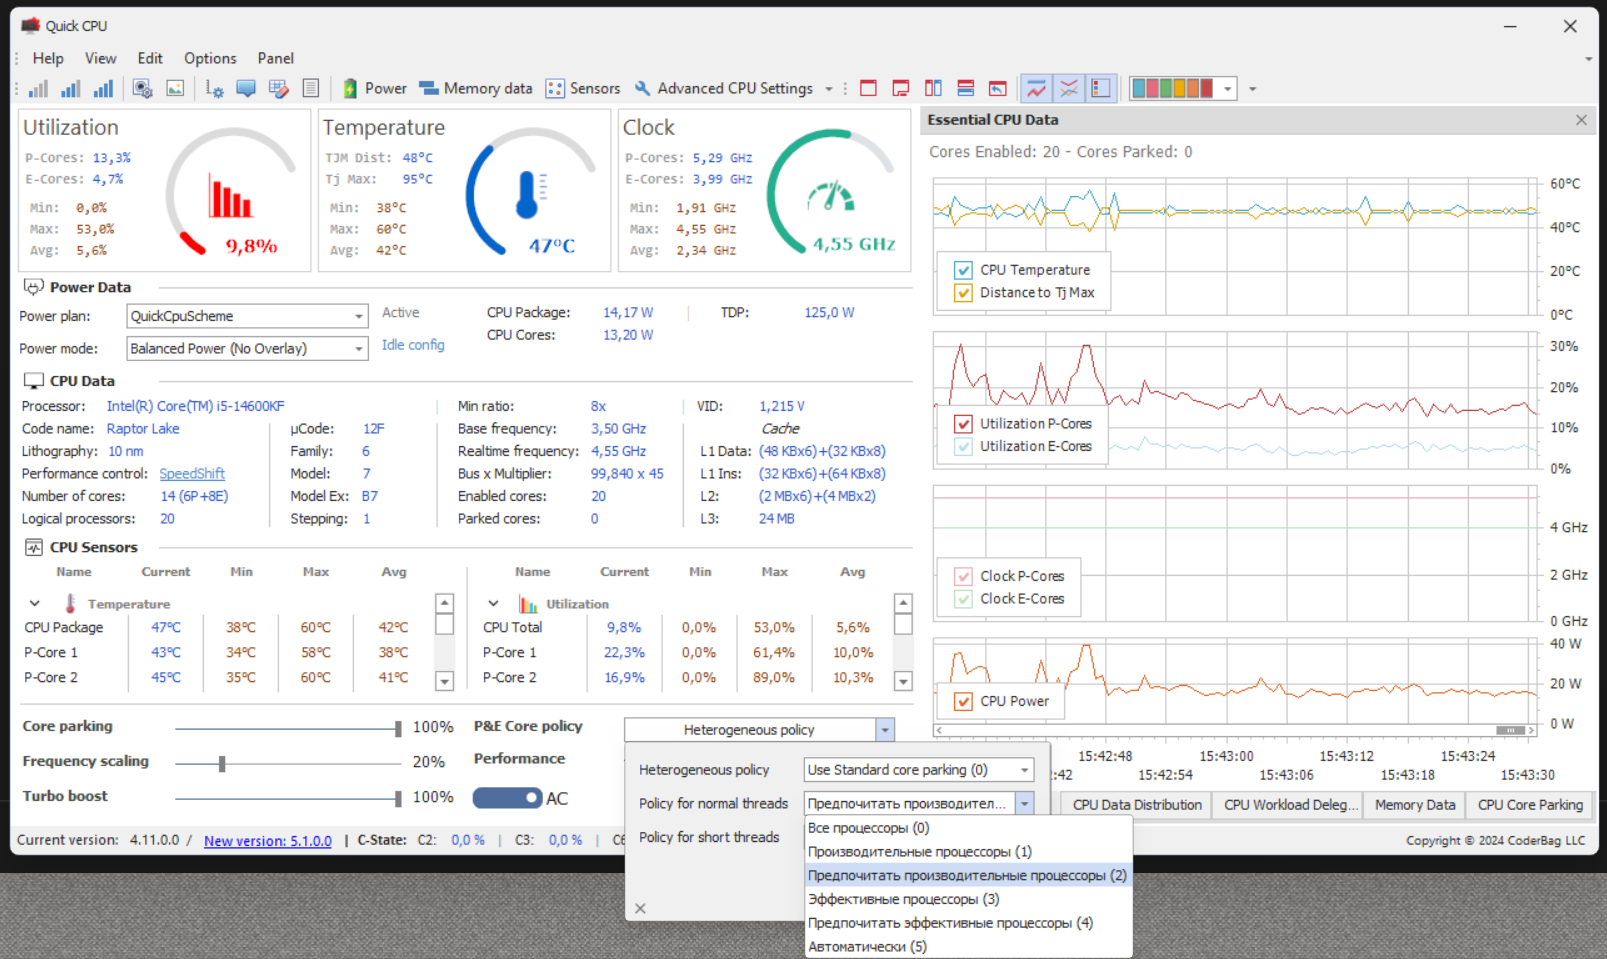Image resolution: width=1607 pixels, height=959 pixels.
Task: Open the toolbar overflow arrow after color palette
Action: [1252, 89]
